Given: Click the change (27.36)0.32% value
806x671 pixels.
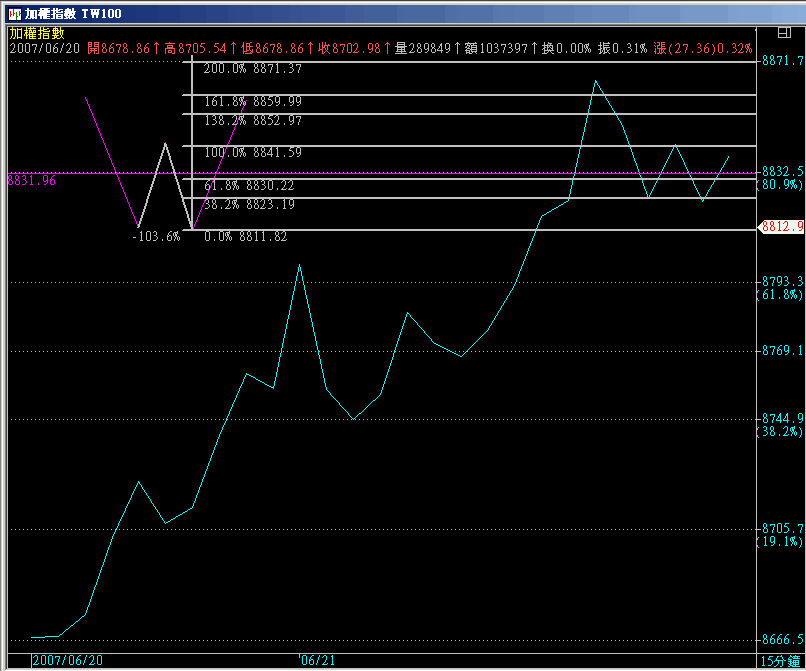Looking at the screenshot, I should click(710, 48).
